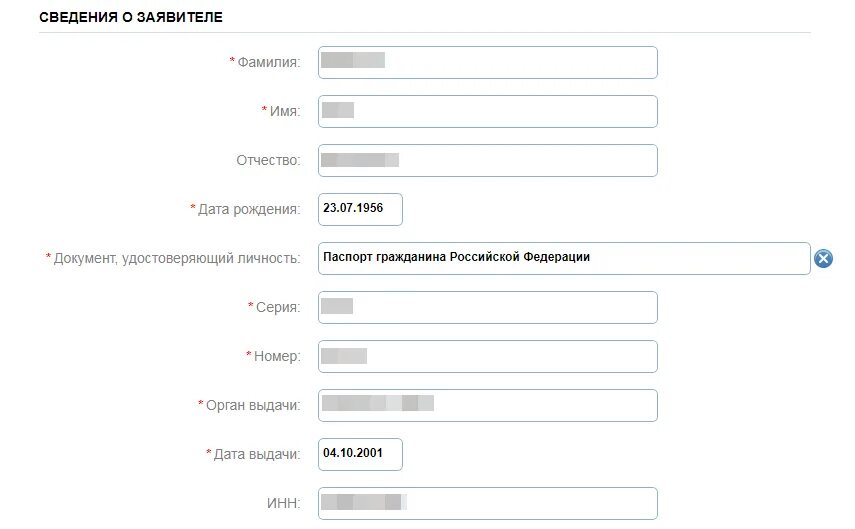Click the Серия input field

tap(487, 308)
